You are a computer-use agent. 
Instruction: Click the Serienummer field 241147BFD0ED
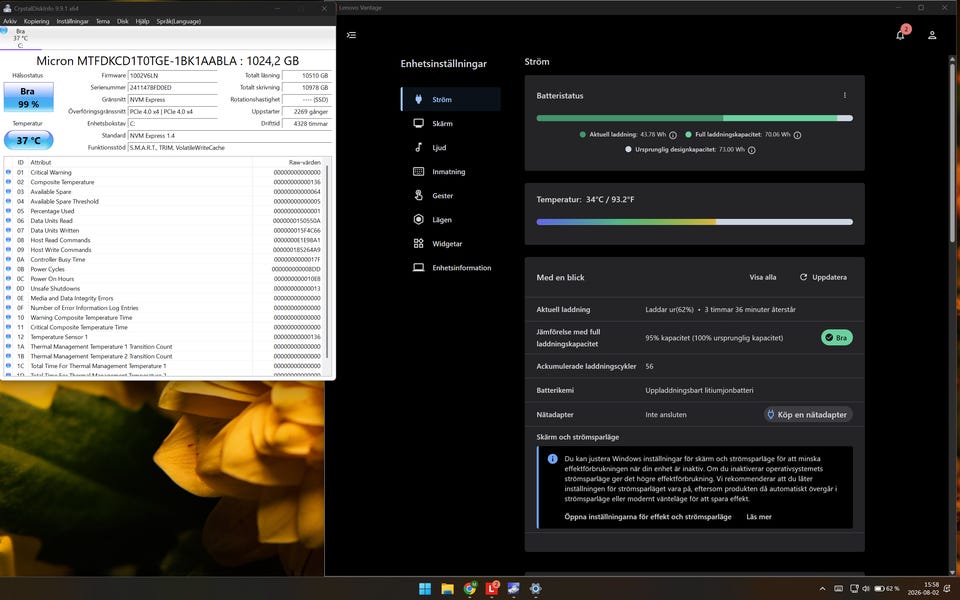click(173, 88)
